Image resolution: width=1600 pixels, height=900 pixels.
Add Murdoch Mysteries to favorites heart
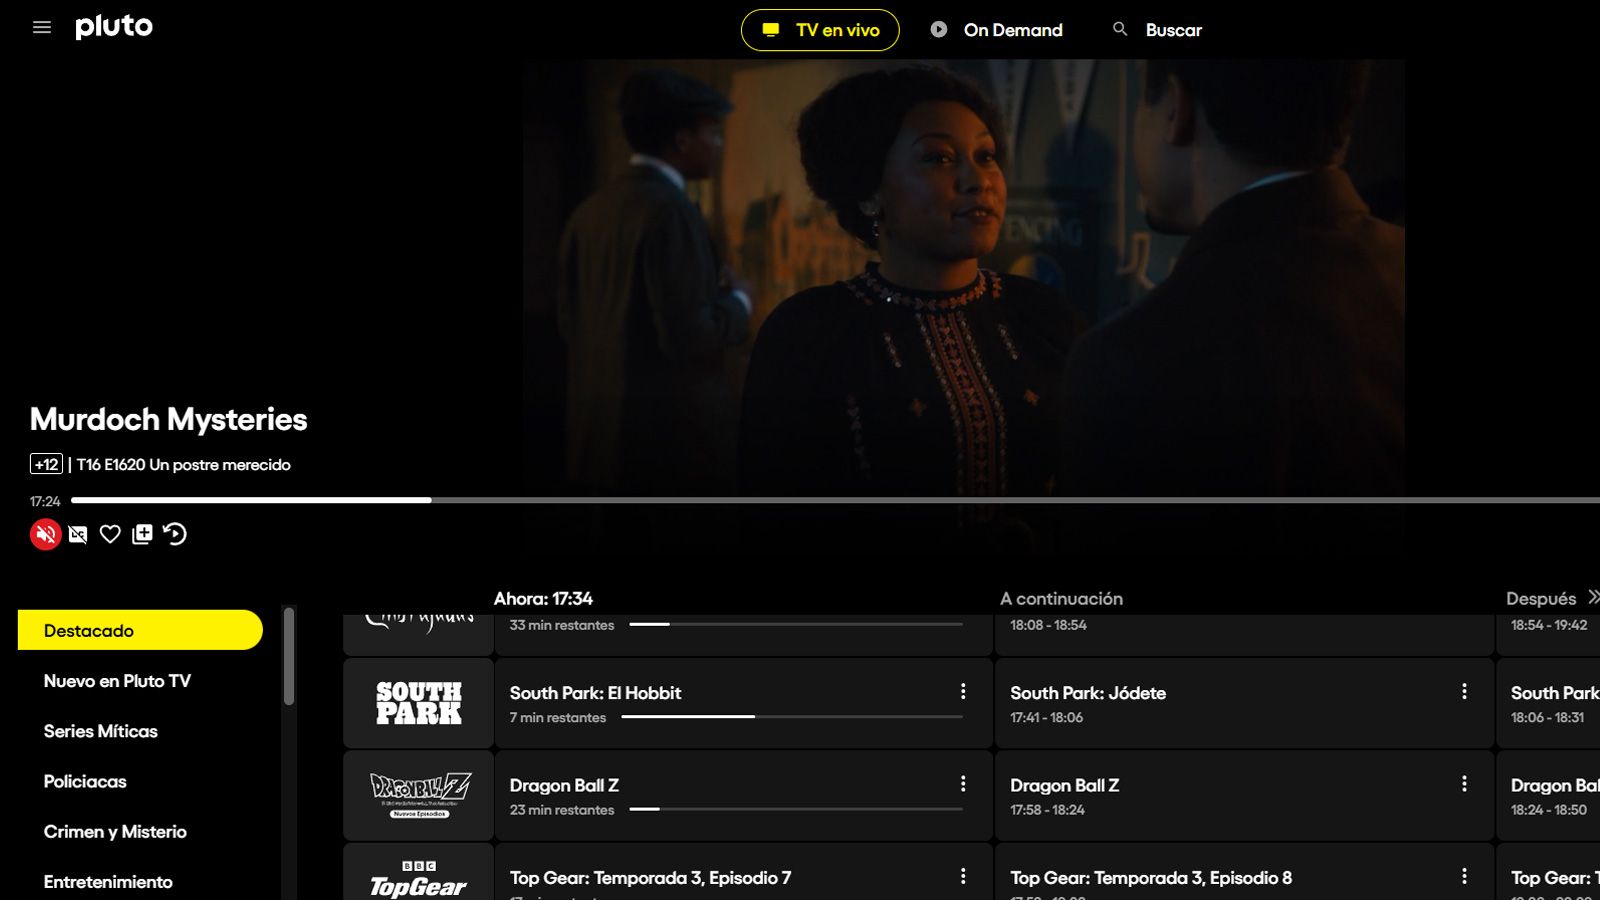(110, 534)
